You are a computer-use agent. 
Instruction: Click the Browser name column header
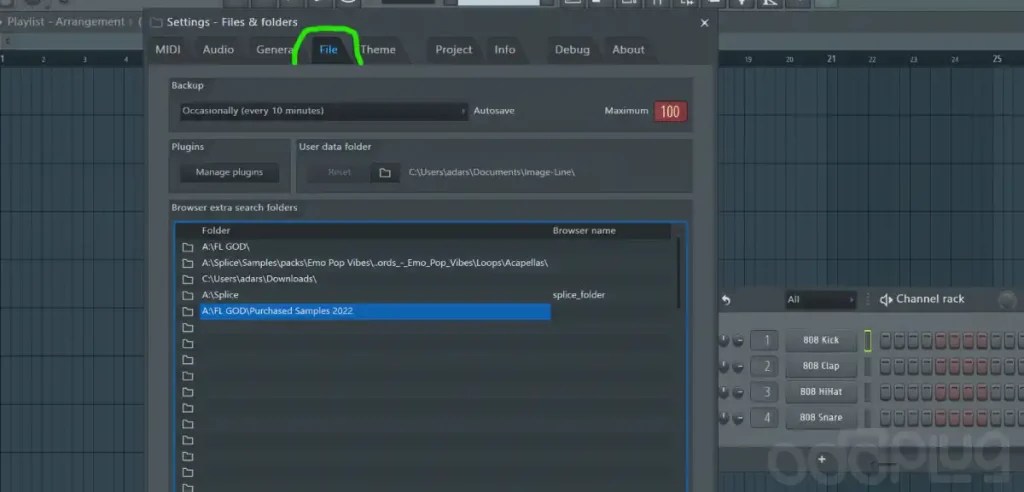584,231
